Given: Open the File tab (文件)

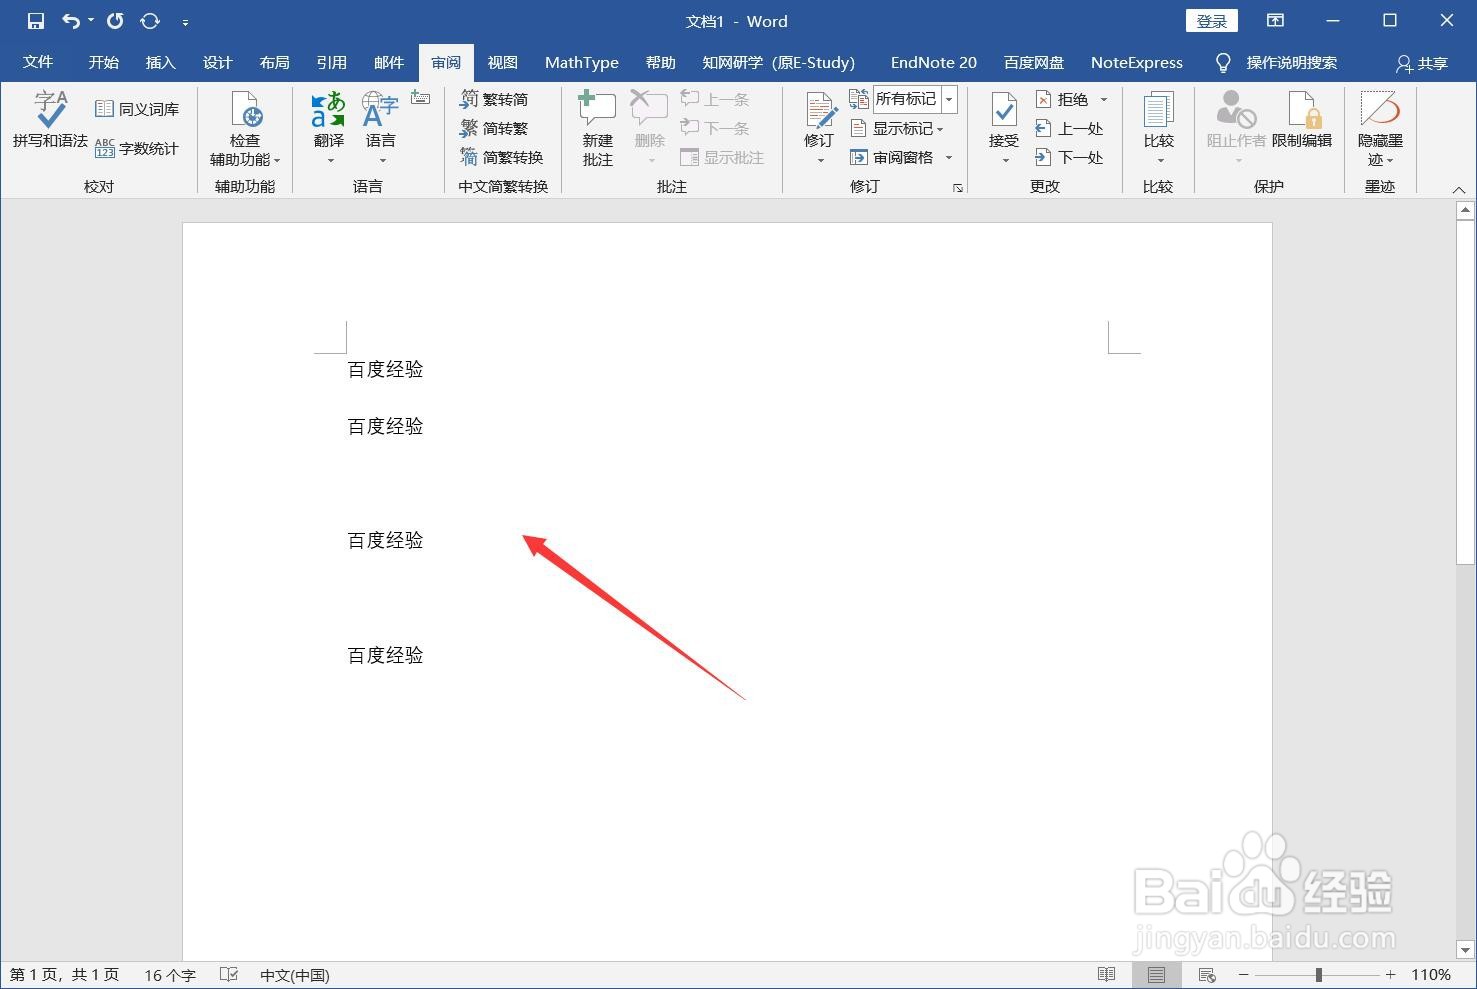Looking at the screenshot, I should coord(38,62).
